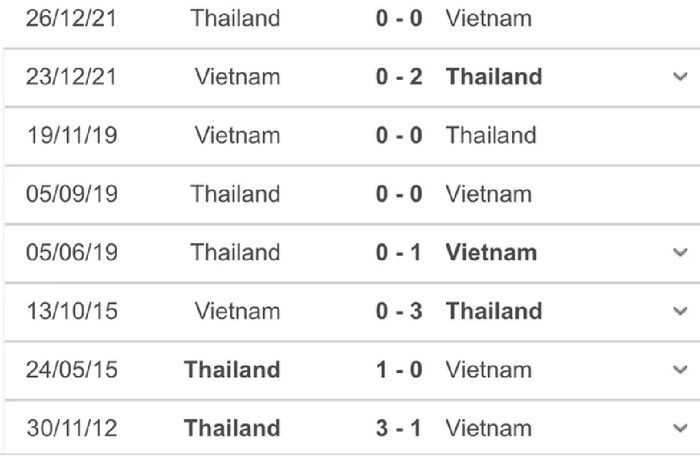The image size is (700, 457).
Task: Expand the 24/05/15 Thailand vs Vietnam match
Action: pos(679,370)
